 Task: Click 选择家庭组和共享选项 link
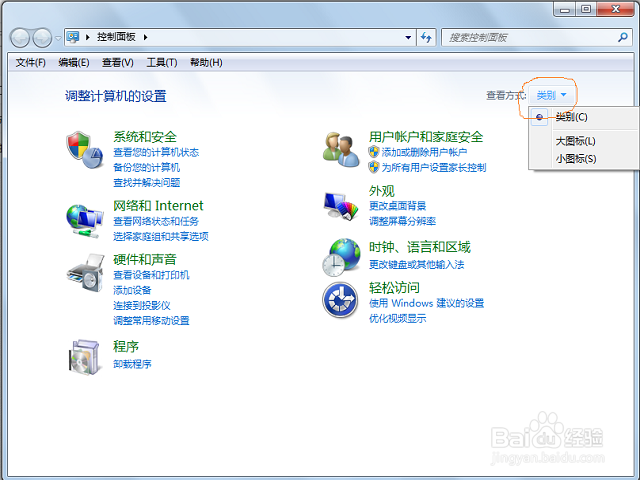coord(161,236)
